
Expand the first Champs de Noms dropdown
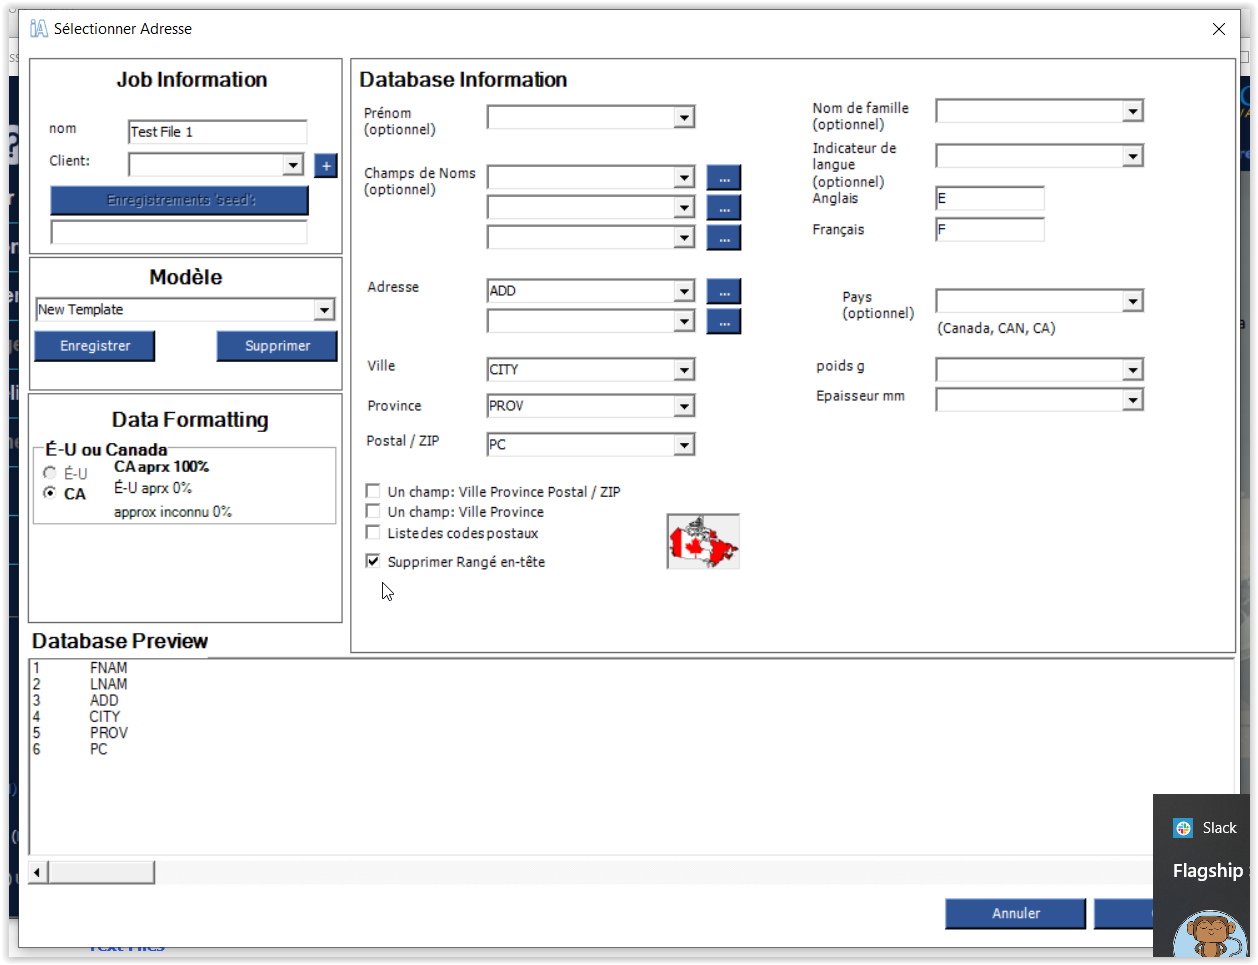pos(684,178)
